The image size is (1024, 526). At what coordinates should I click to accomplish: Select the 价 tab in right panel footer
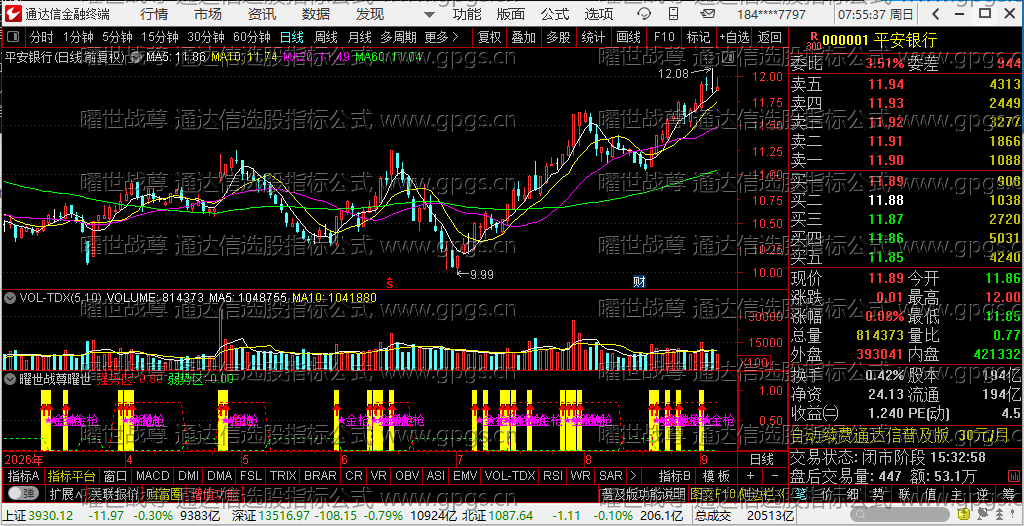[827, 493]
